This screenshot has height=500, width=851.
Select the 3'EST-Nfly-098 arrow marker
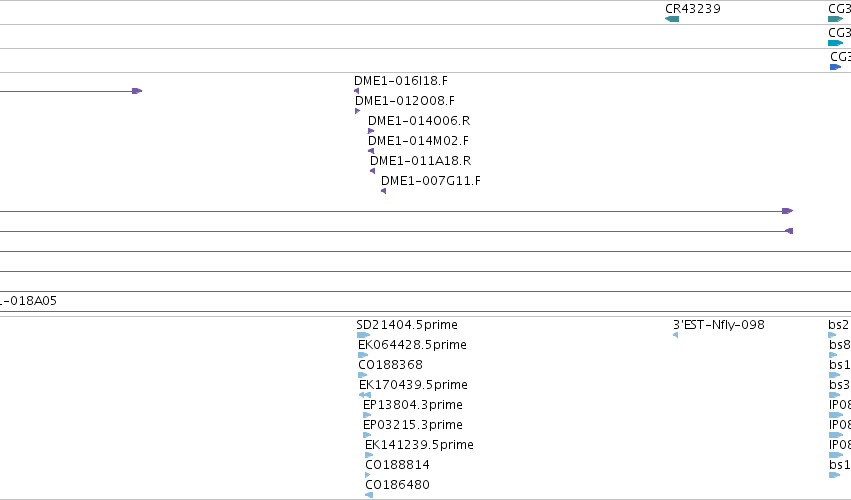coord(676,335)
